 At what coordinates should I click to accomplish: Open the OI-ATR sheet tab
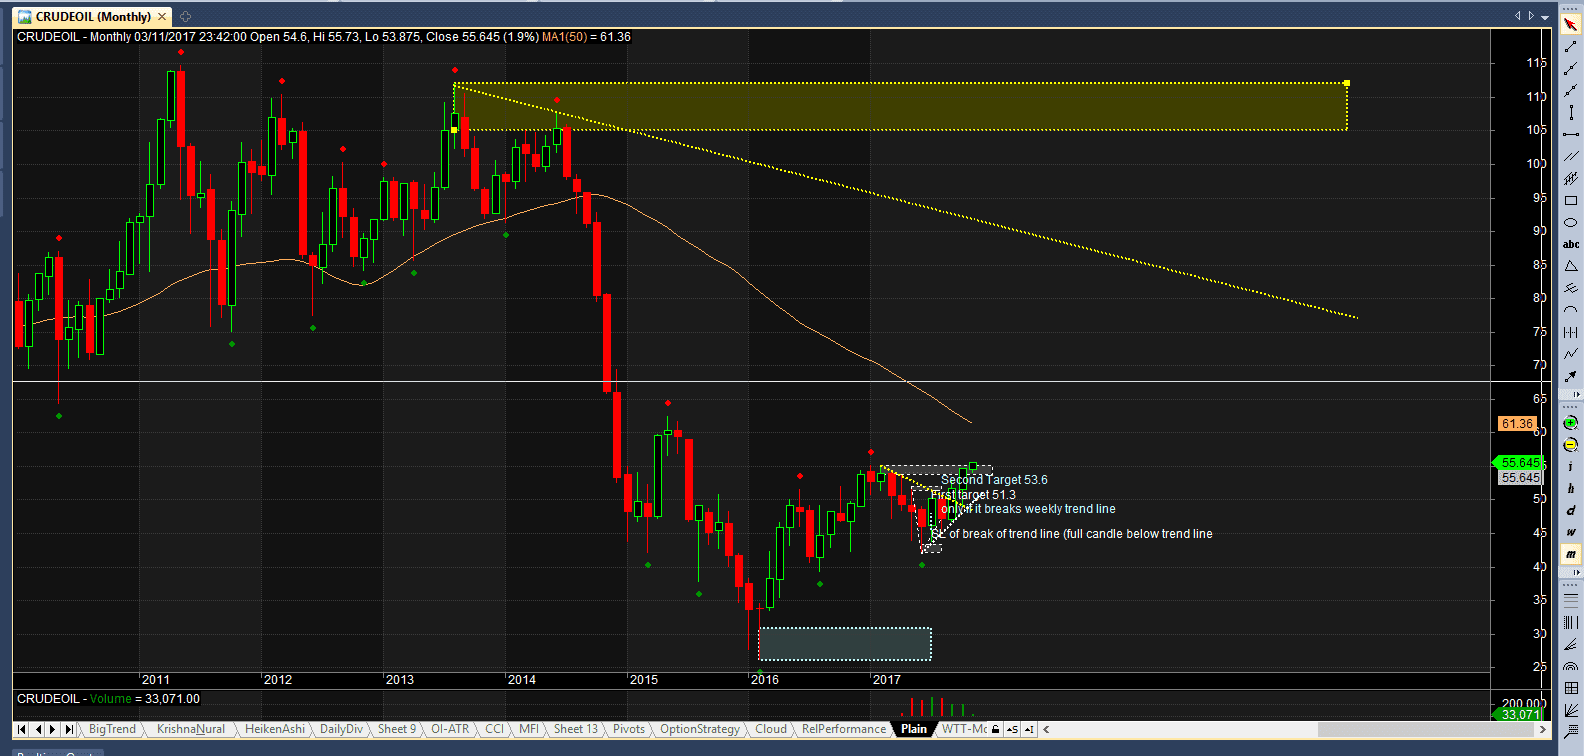tap(450, 729)
